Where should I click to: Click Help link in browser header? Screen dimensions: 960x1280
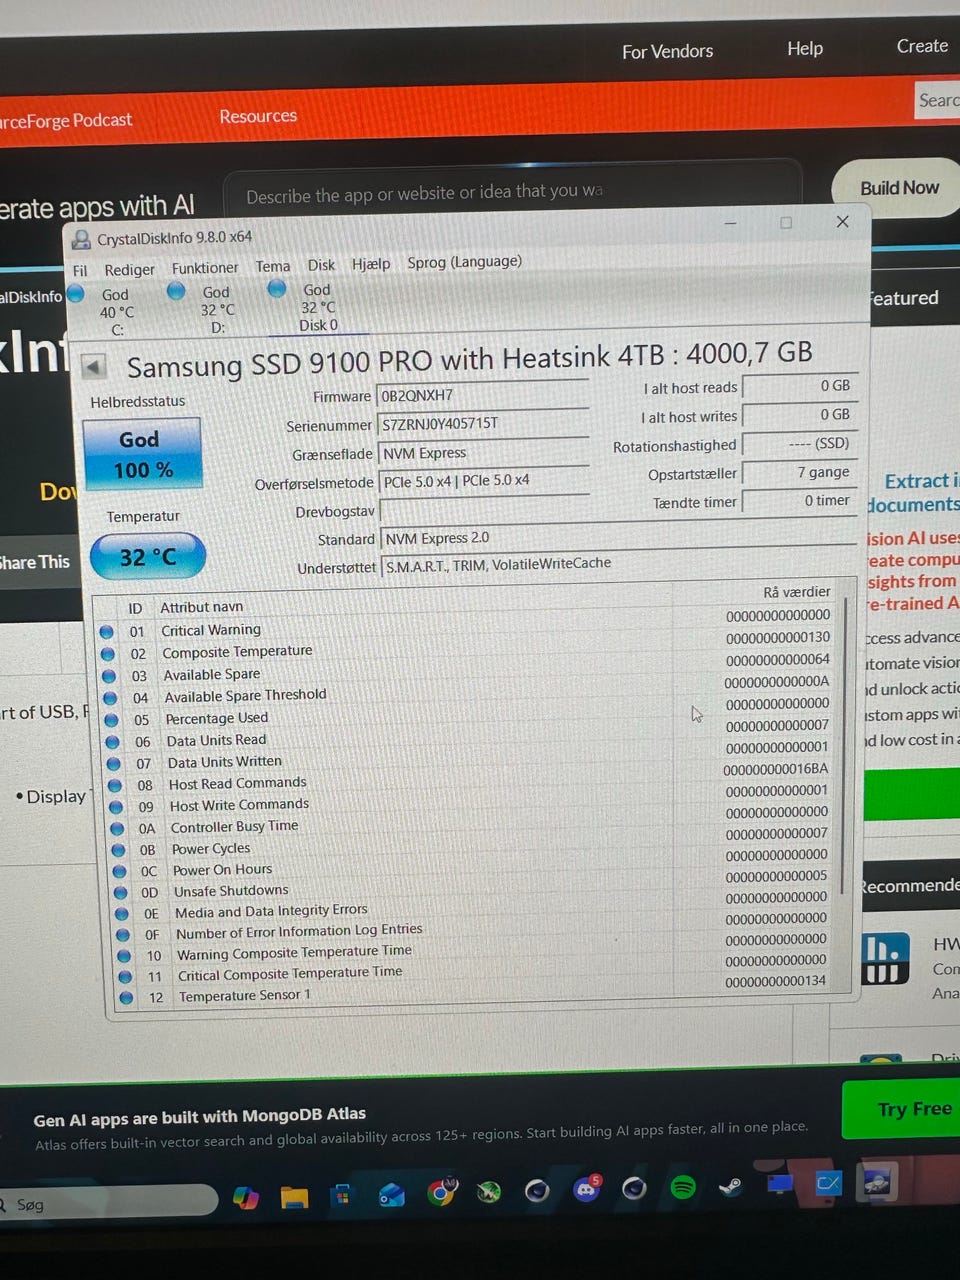(805, 48)
